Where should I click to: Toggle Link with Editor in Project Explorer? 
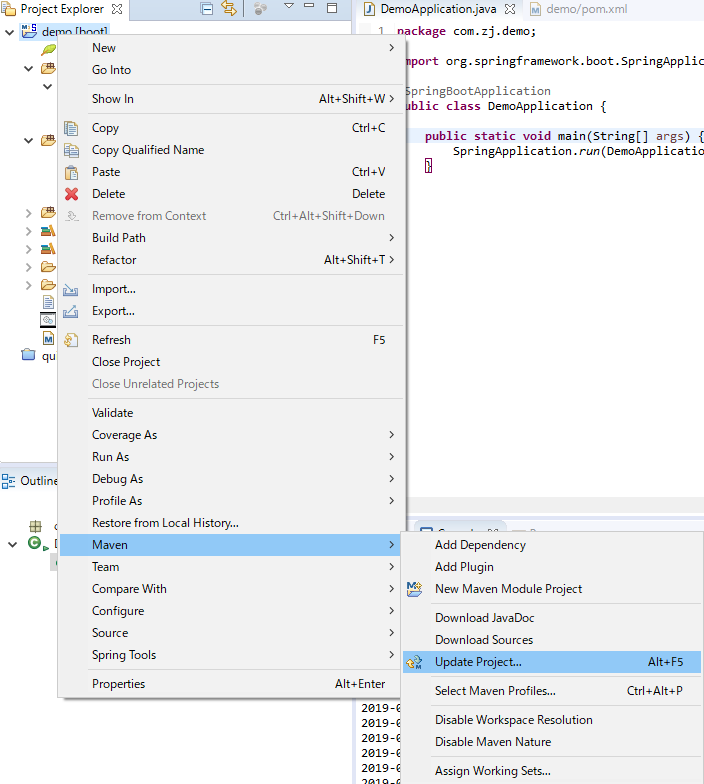[x=228, y=8]
